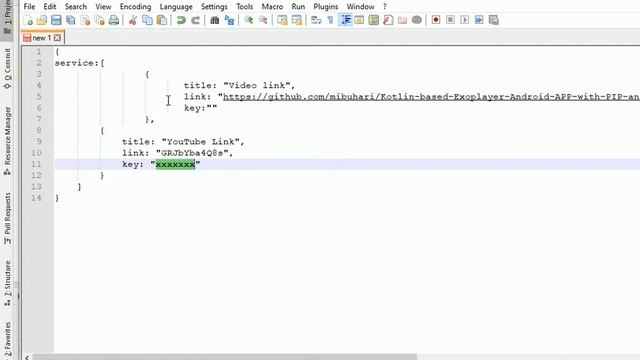This screenshot has width=640, height=360.
Task: Start macro recording with red dot icon
Action: 436,20
